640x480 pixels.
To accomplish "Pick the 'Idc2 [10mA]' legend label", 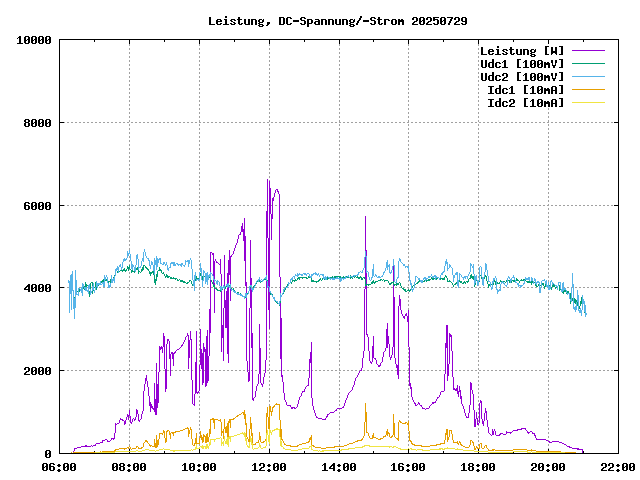I will point(525,103).
